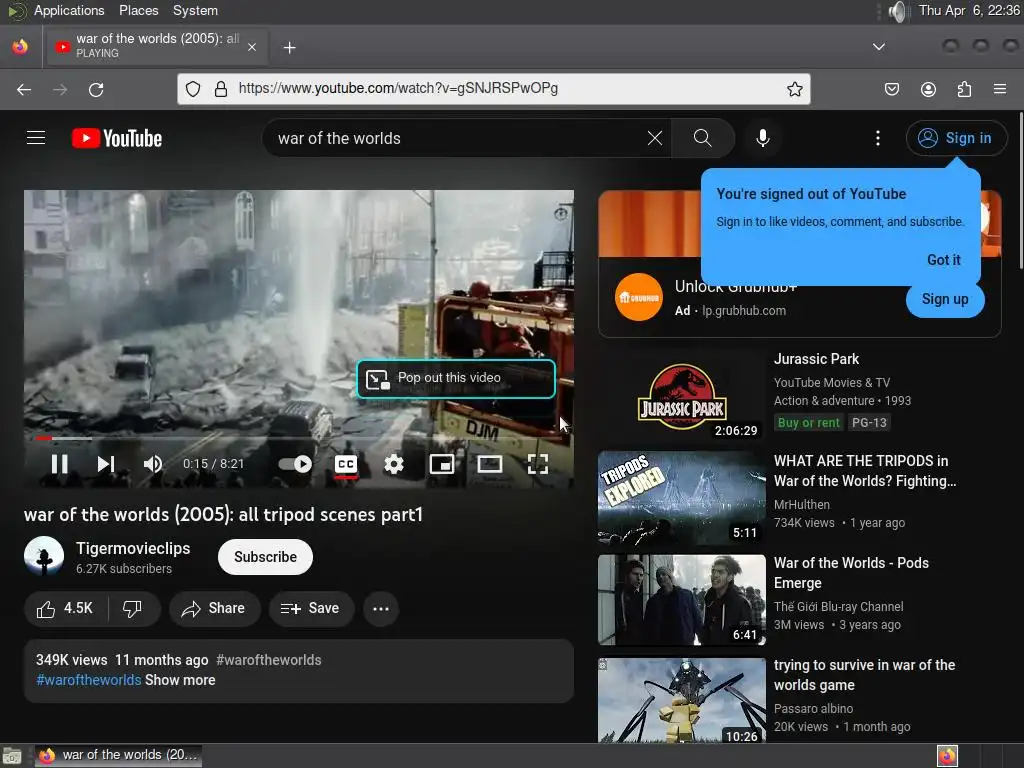
Task: Open YouTube guide hamburger menu
Action: [x=36, y=138]
